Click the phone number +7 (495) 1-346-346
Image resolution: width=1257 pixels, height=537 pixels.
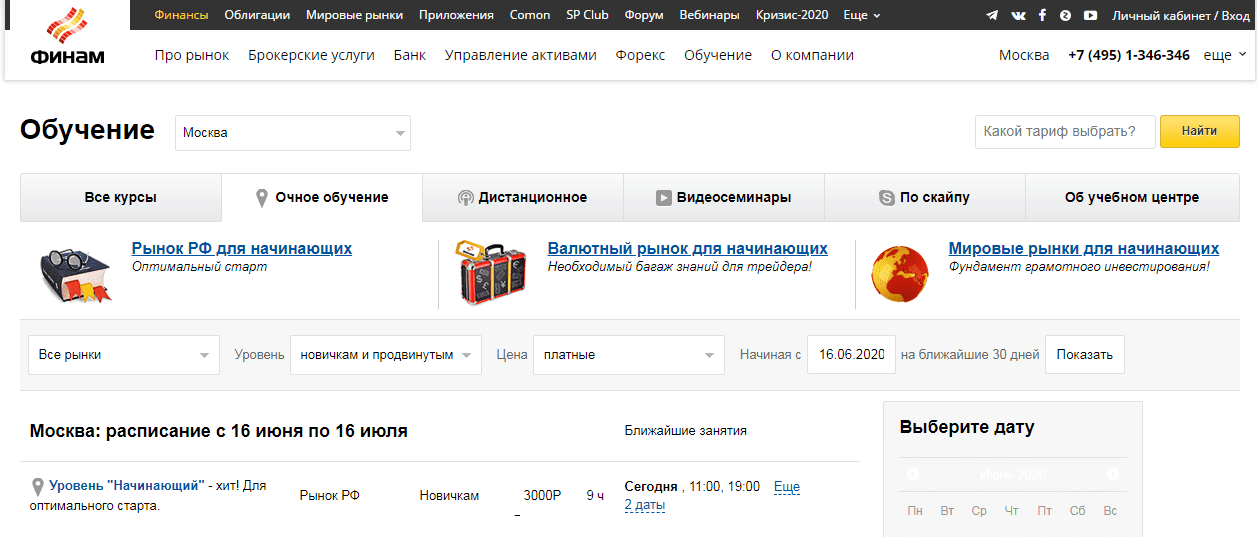(x=1129, y=55)
